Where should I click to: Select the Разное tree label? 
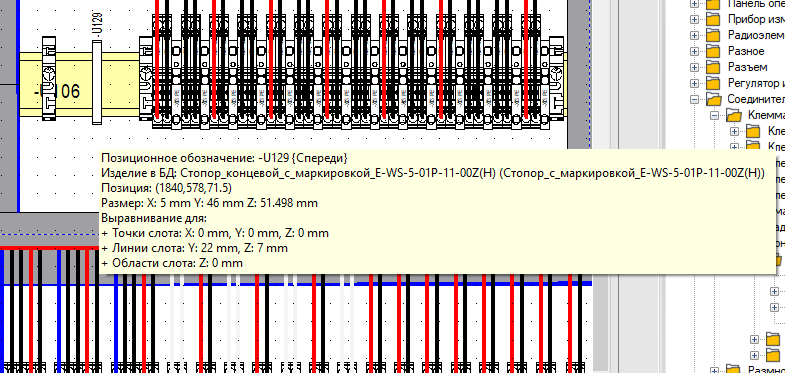point(746,52)
